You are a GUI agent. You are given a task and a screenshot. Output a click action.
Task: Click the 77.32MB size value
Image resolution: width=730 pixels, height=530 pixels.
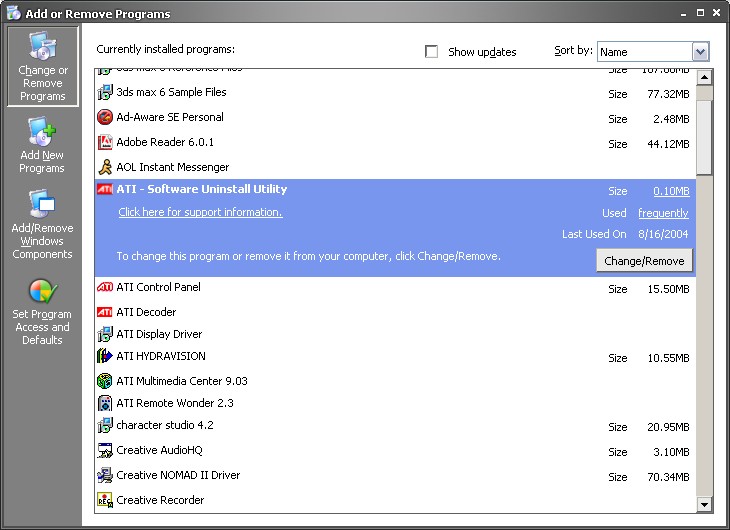tap(668, 94)
